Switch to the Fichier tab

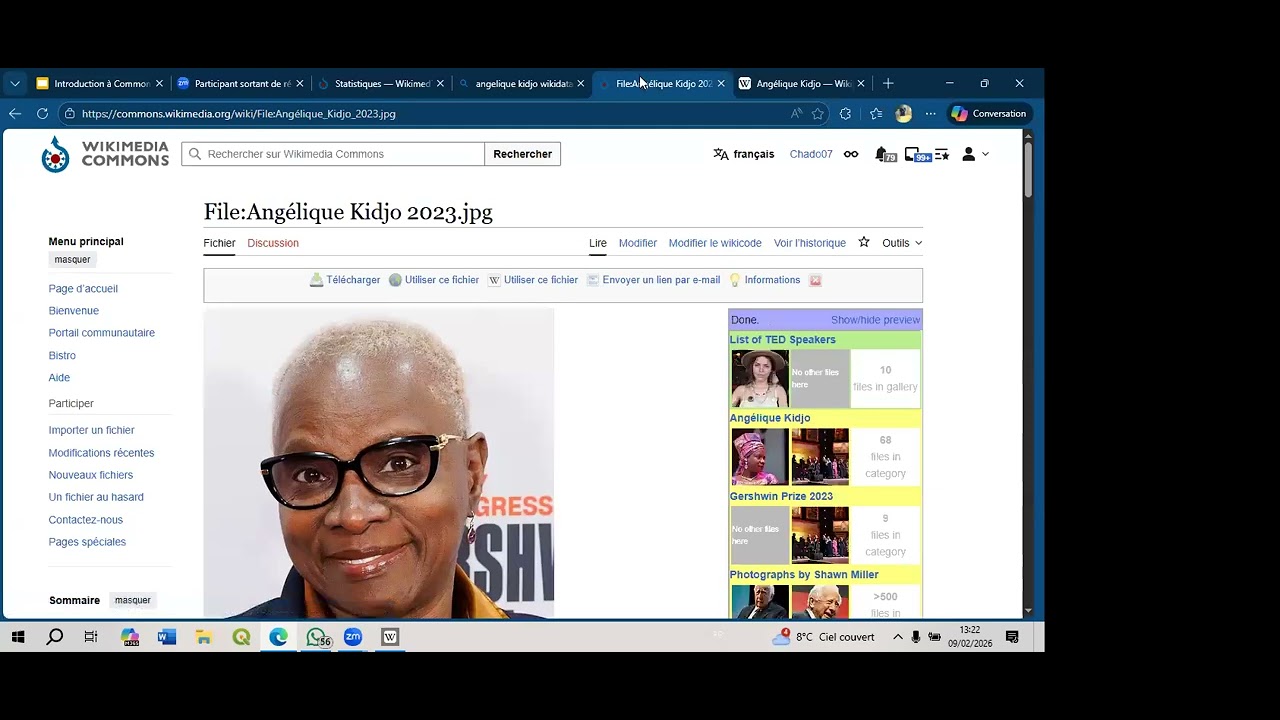(220, 243)
